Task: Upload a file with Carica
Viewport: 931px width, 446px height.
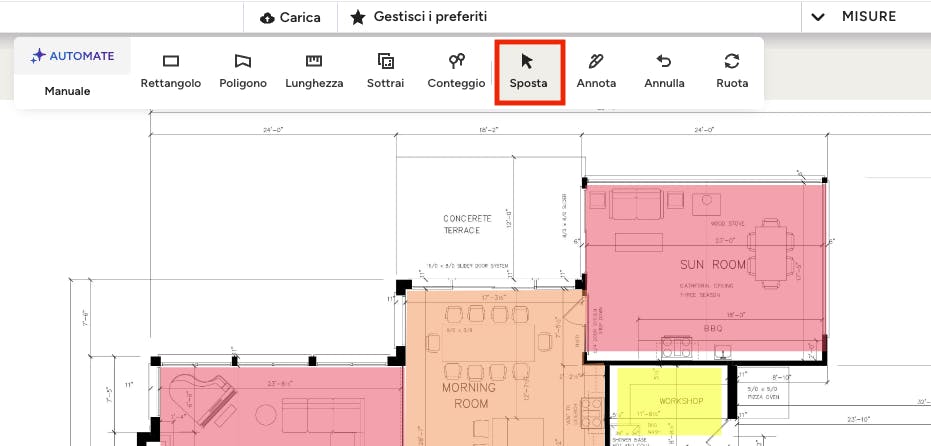Action: point(290,18)
